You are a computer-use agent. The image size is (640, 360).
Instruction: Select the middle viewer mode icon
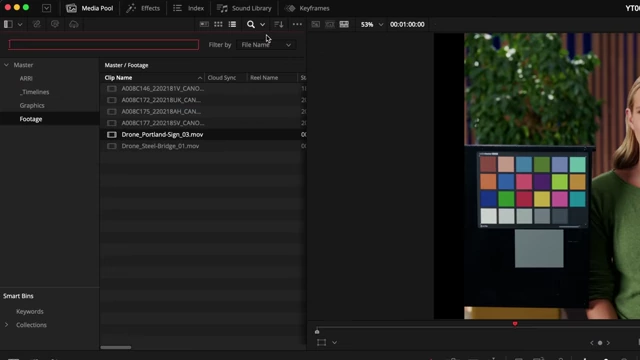point(330,24)
